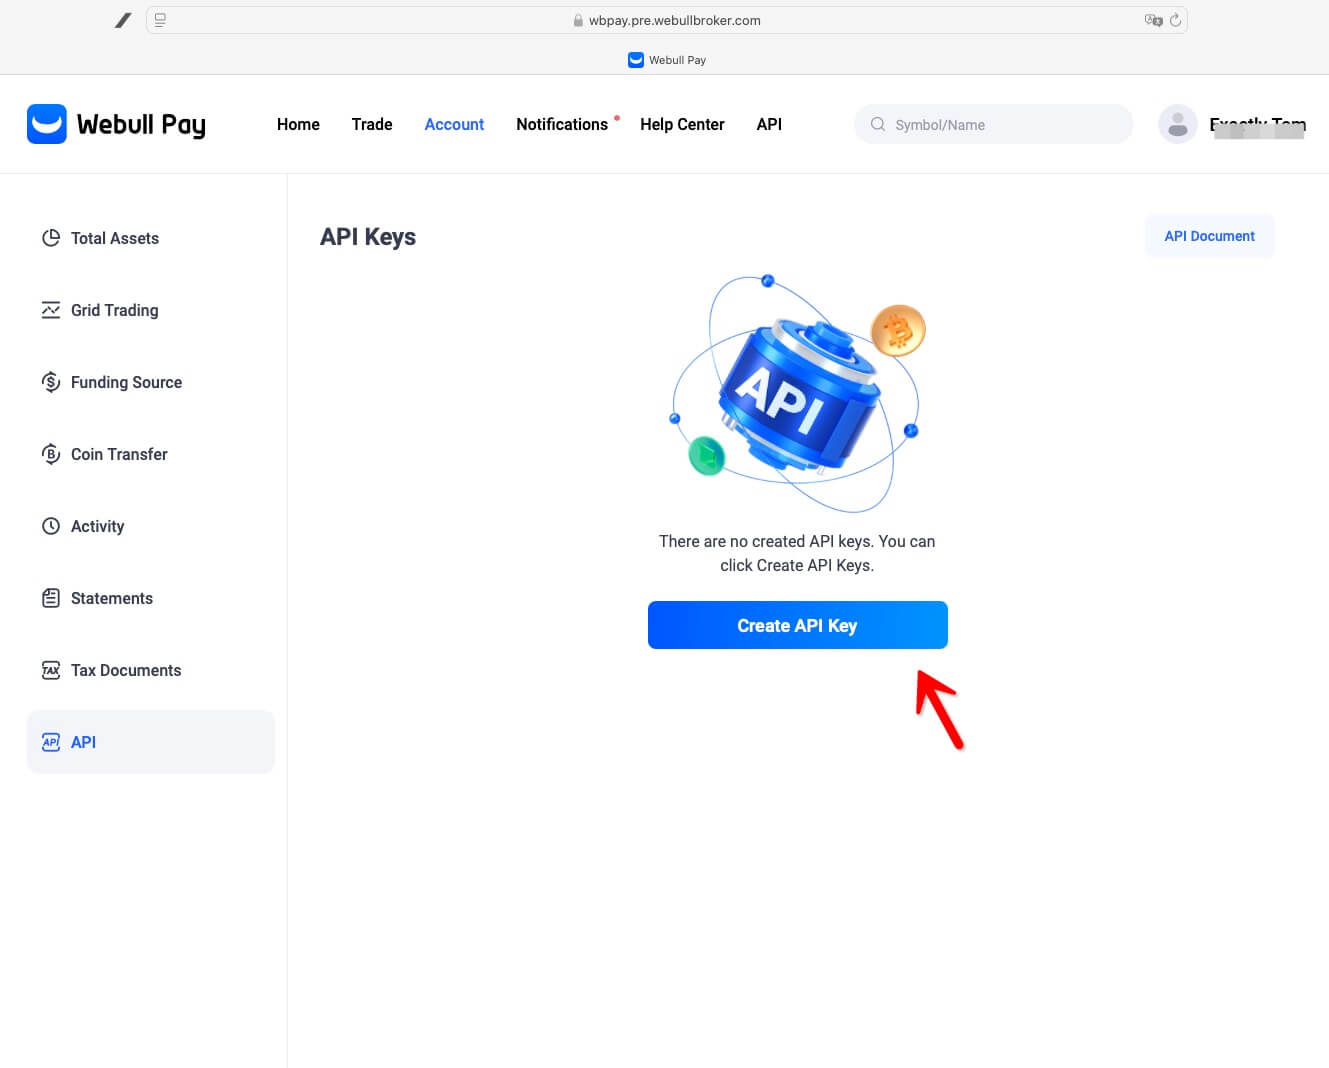The image size is (1329, 1068).
Task: Click the API Keys heading
Action: coord(368,237)
